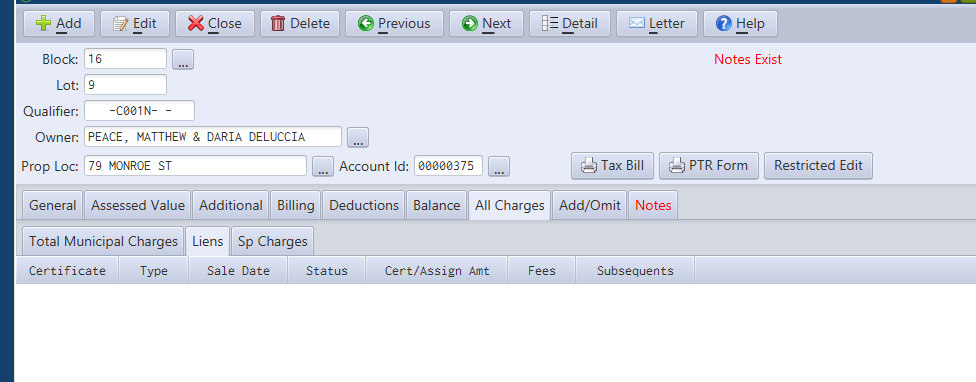Open the Sp Charges sub-tab
Image resolution: width=976 pixels, height=382 pixels.
273,241
